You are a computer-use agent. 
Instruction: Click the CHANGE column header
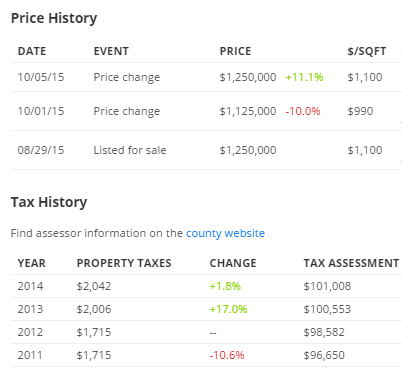233,263
